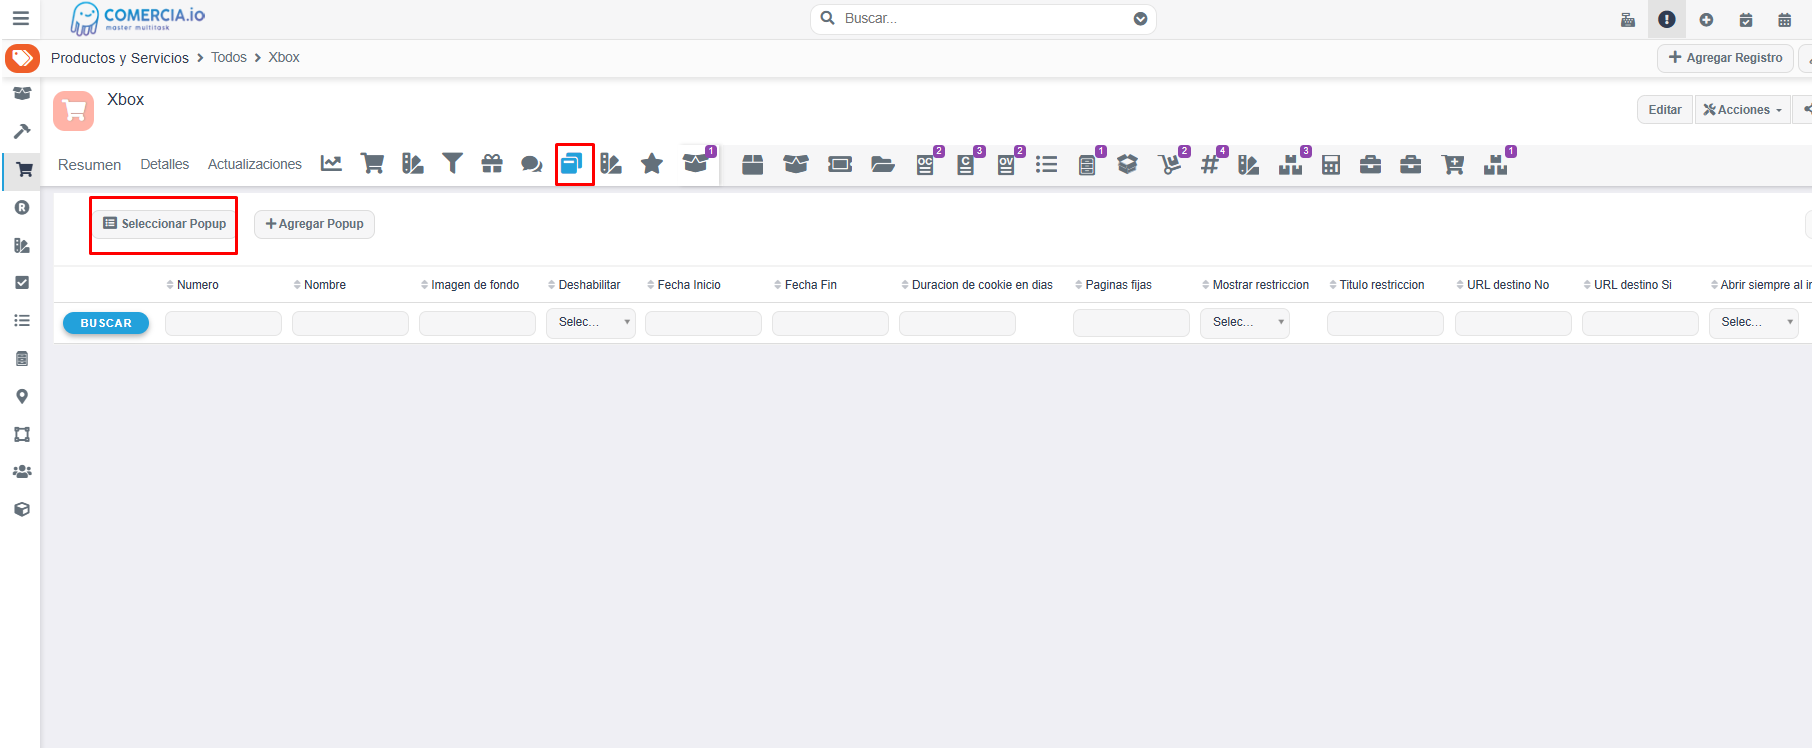The image size is (1812, 748).
Task: Sort by Duracion de cookie en dias
Action: [x=977, y=285]
